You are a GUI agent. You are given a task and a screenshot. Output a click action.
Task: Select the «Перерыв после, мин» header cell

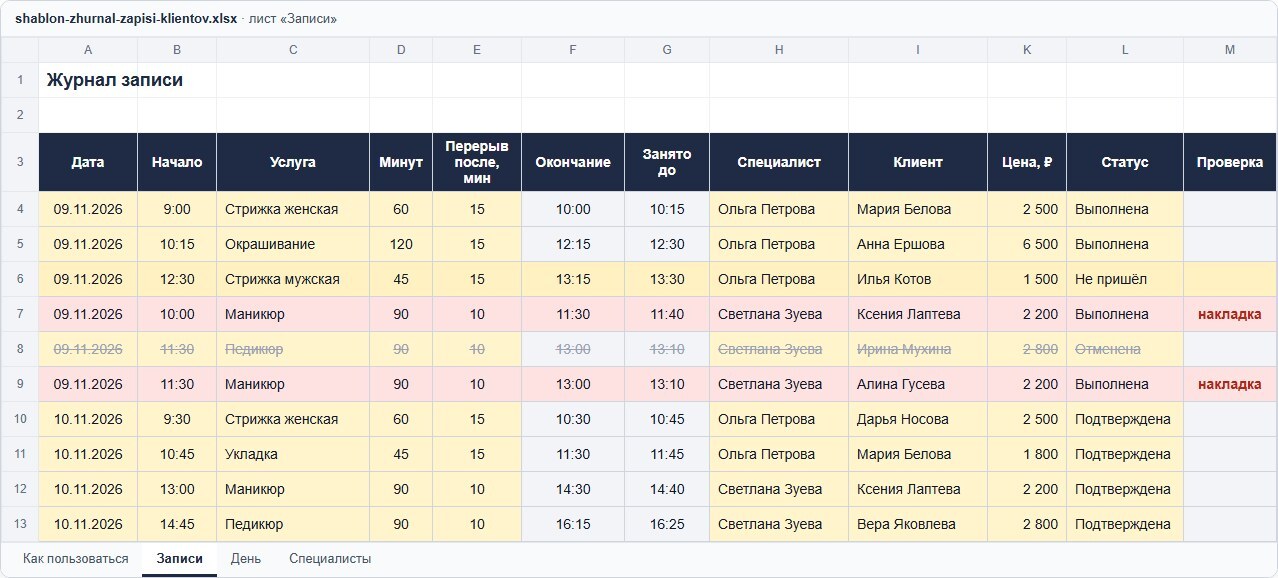(x=477, y=162)
